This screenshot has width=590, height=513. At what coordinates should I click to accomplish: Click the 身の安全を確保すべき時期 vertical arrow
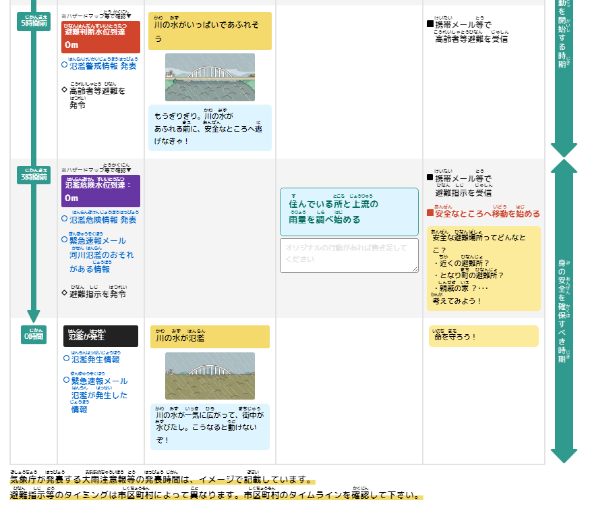coord(564,311)
